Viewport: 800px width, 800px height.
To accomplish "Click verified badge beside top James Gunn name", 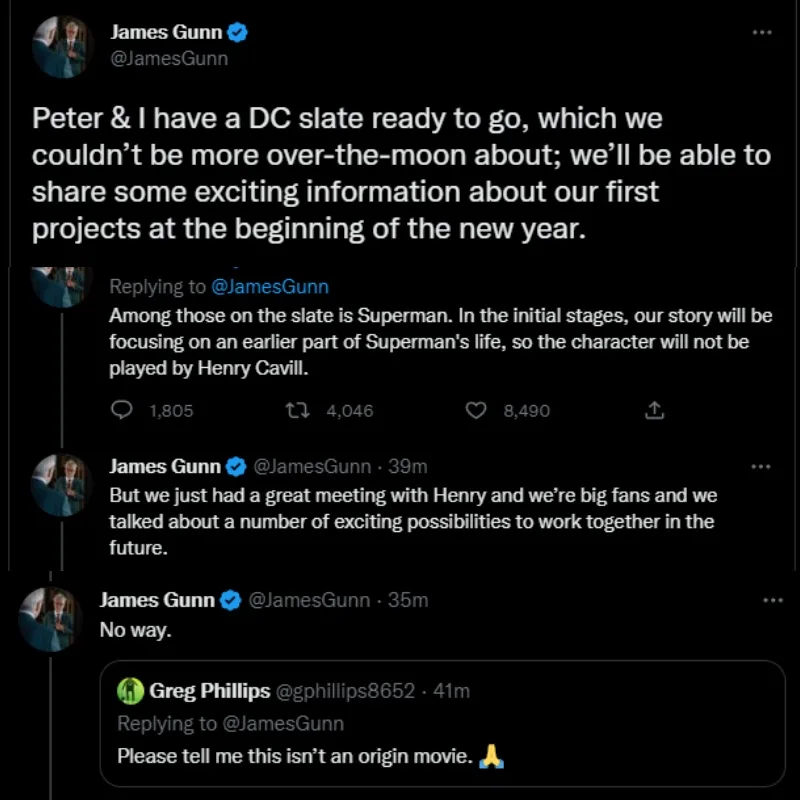I will [x=238, y=33].
